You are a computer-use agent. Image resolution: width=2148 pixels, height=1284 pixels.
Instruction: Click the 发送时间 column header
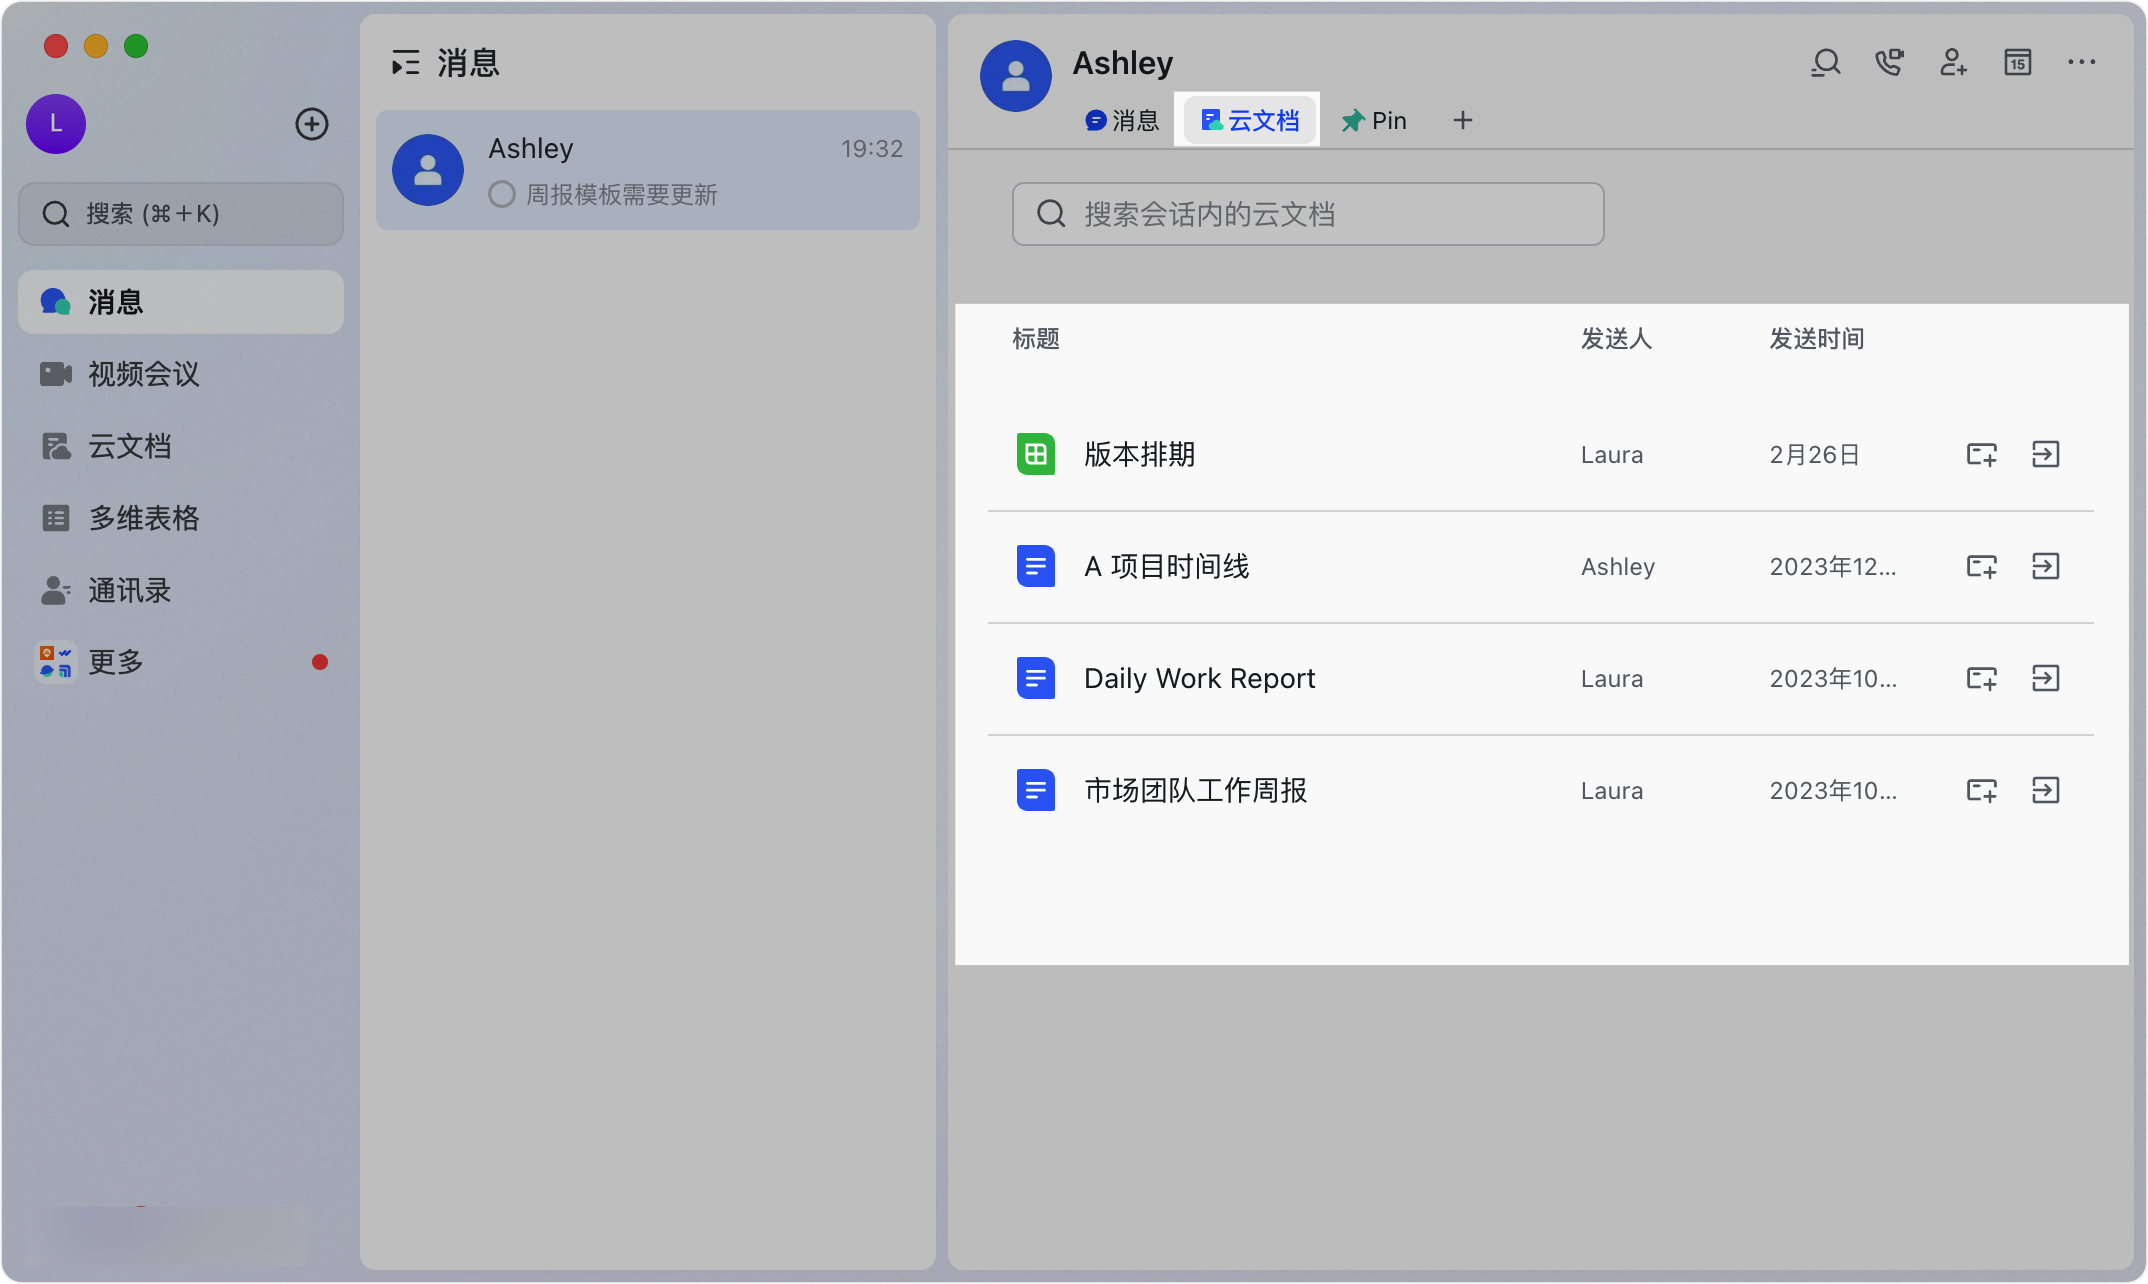tap(1817, 339)
